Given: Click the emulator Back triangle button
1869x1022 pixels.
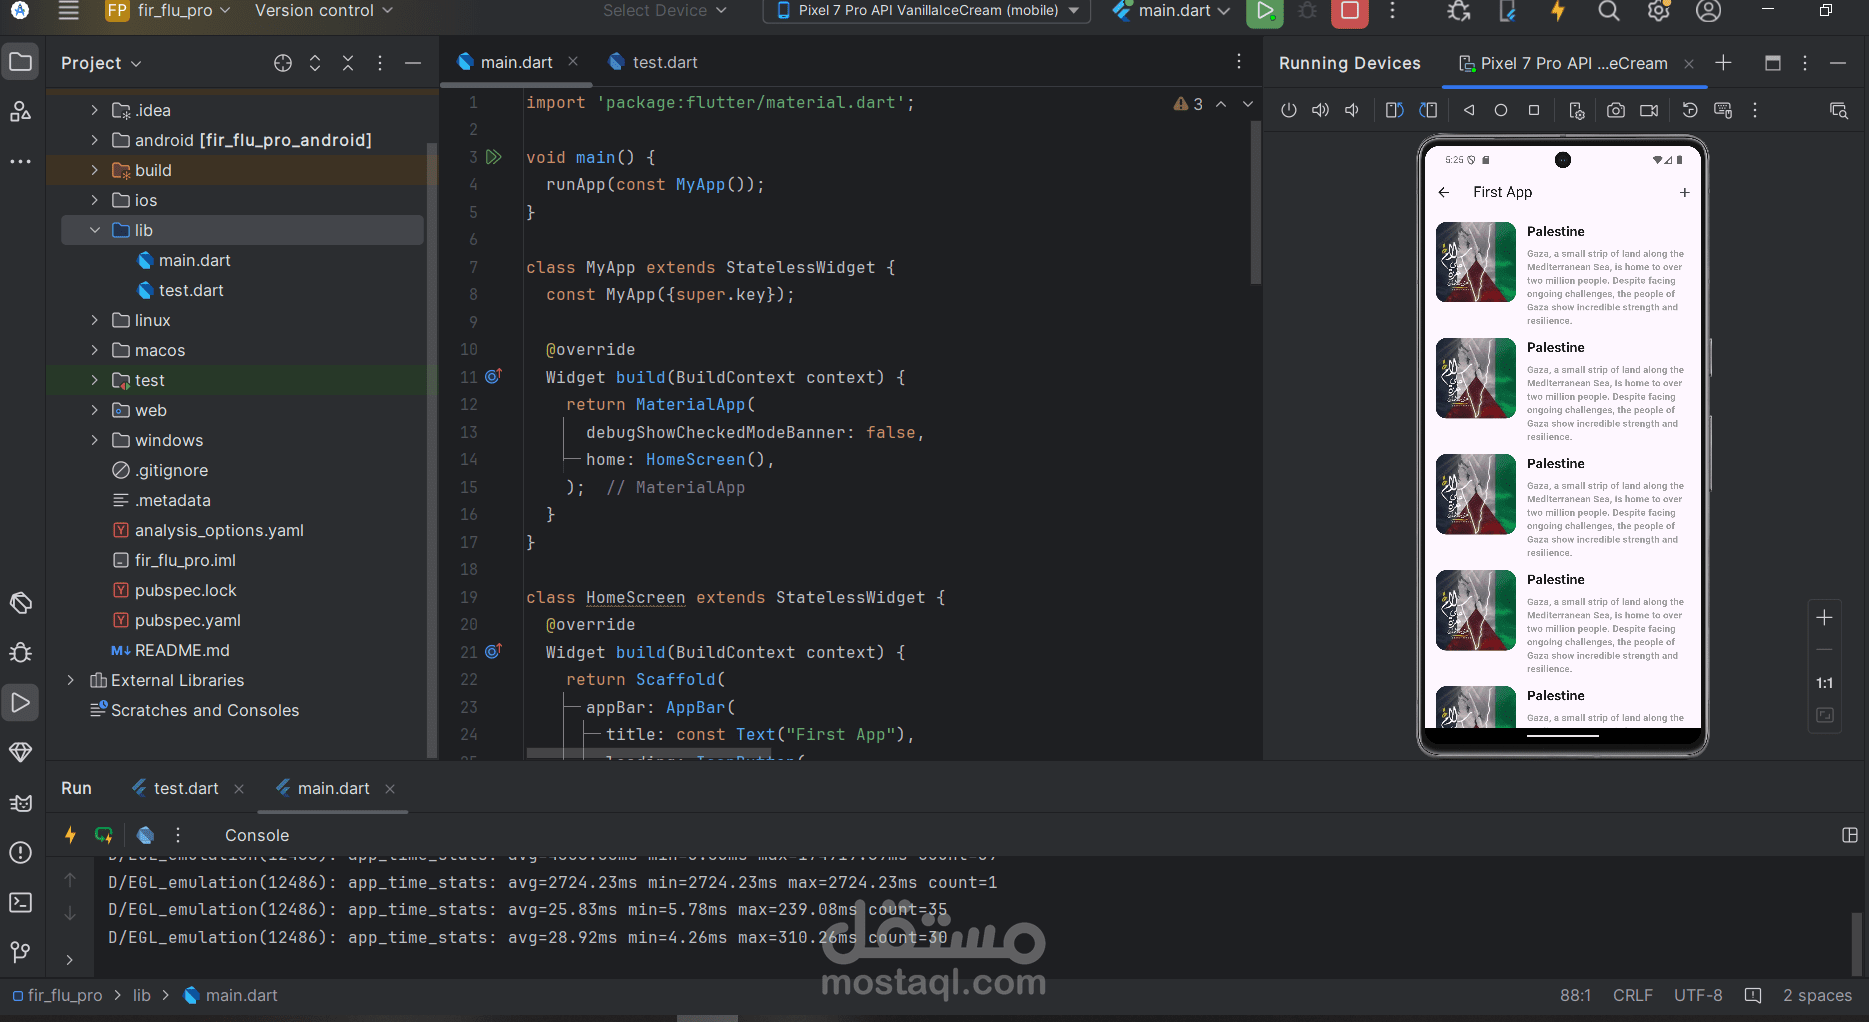Looking at the screenshot, I should (1469, 110).
